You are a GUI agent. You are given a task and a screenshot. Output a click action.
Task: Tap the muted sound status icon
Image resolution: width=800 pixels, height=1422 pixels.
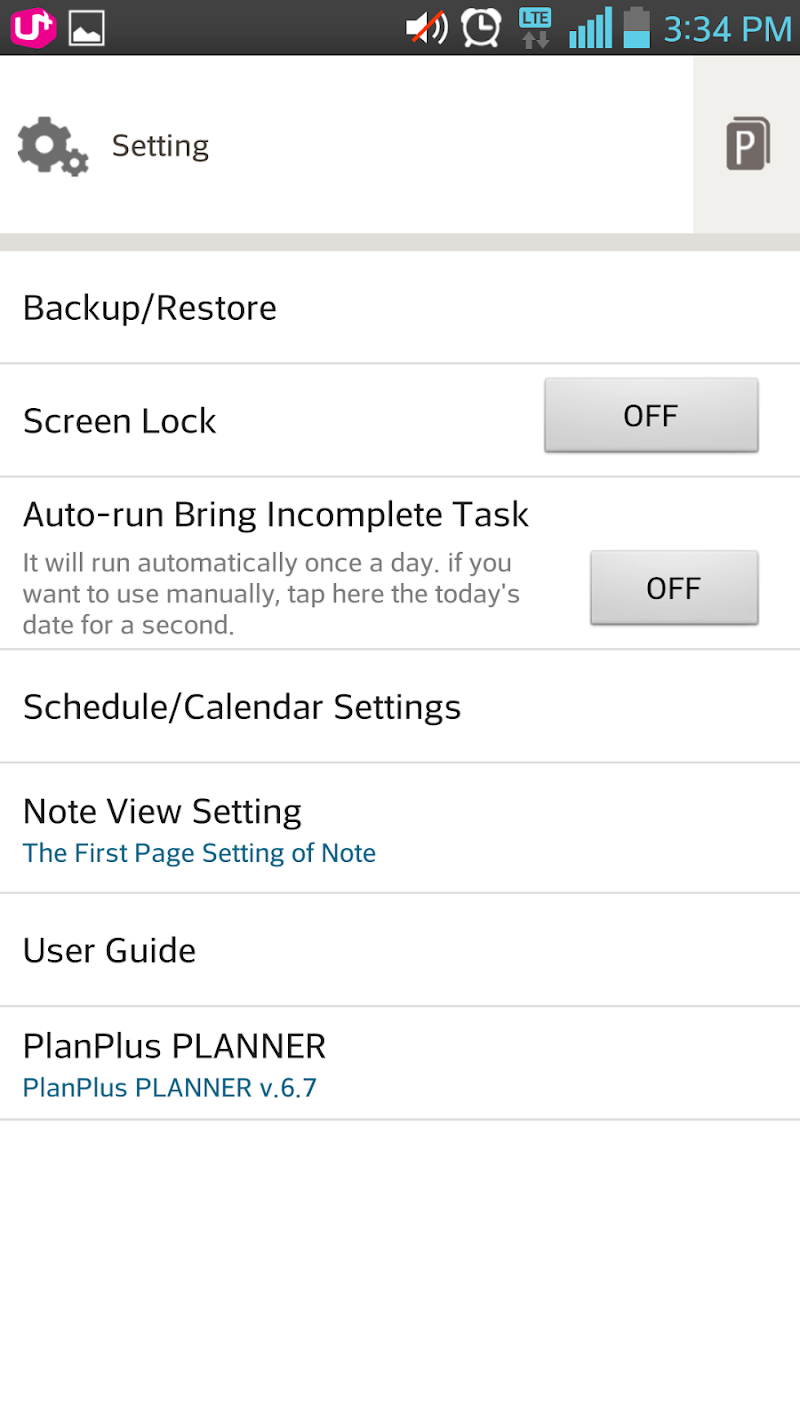[x=427, y=28]
